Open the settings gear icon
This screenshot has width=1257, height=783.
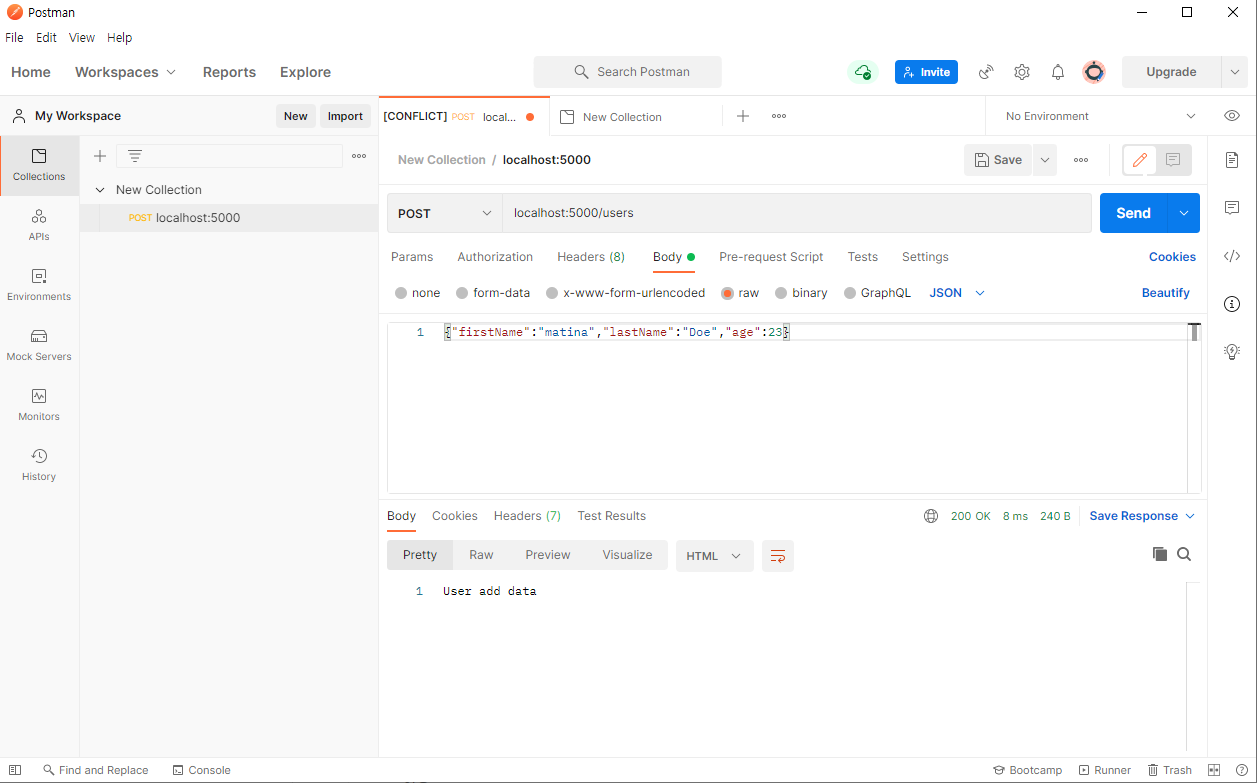click(x=1022, y=72)
